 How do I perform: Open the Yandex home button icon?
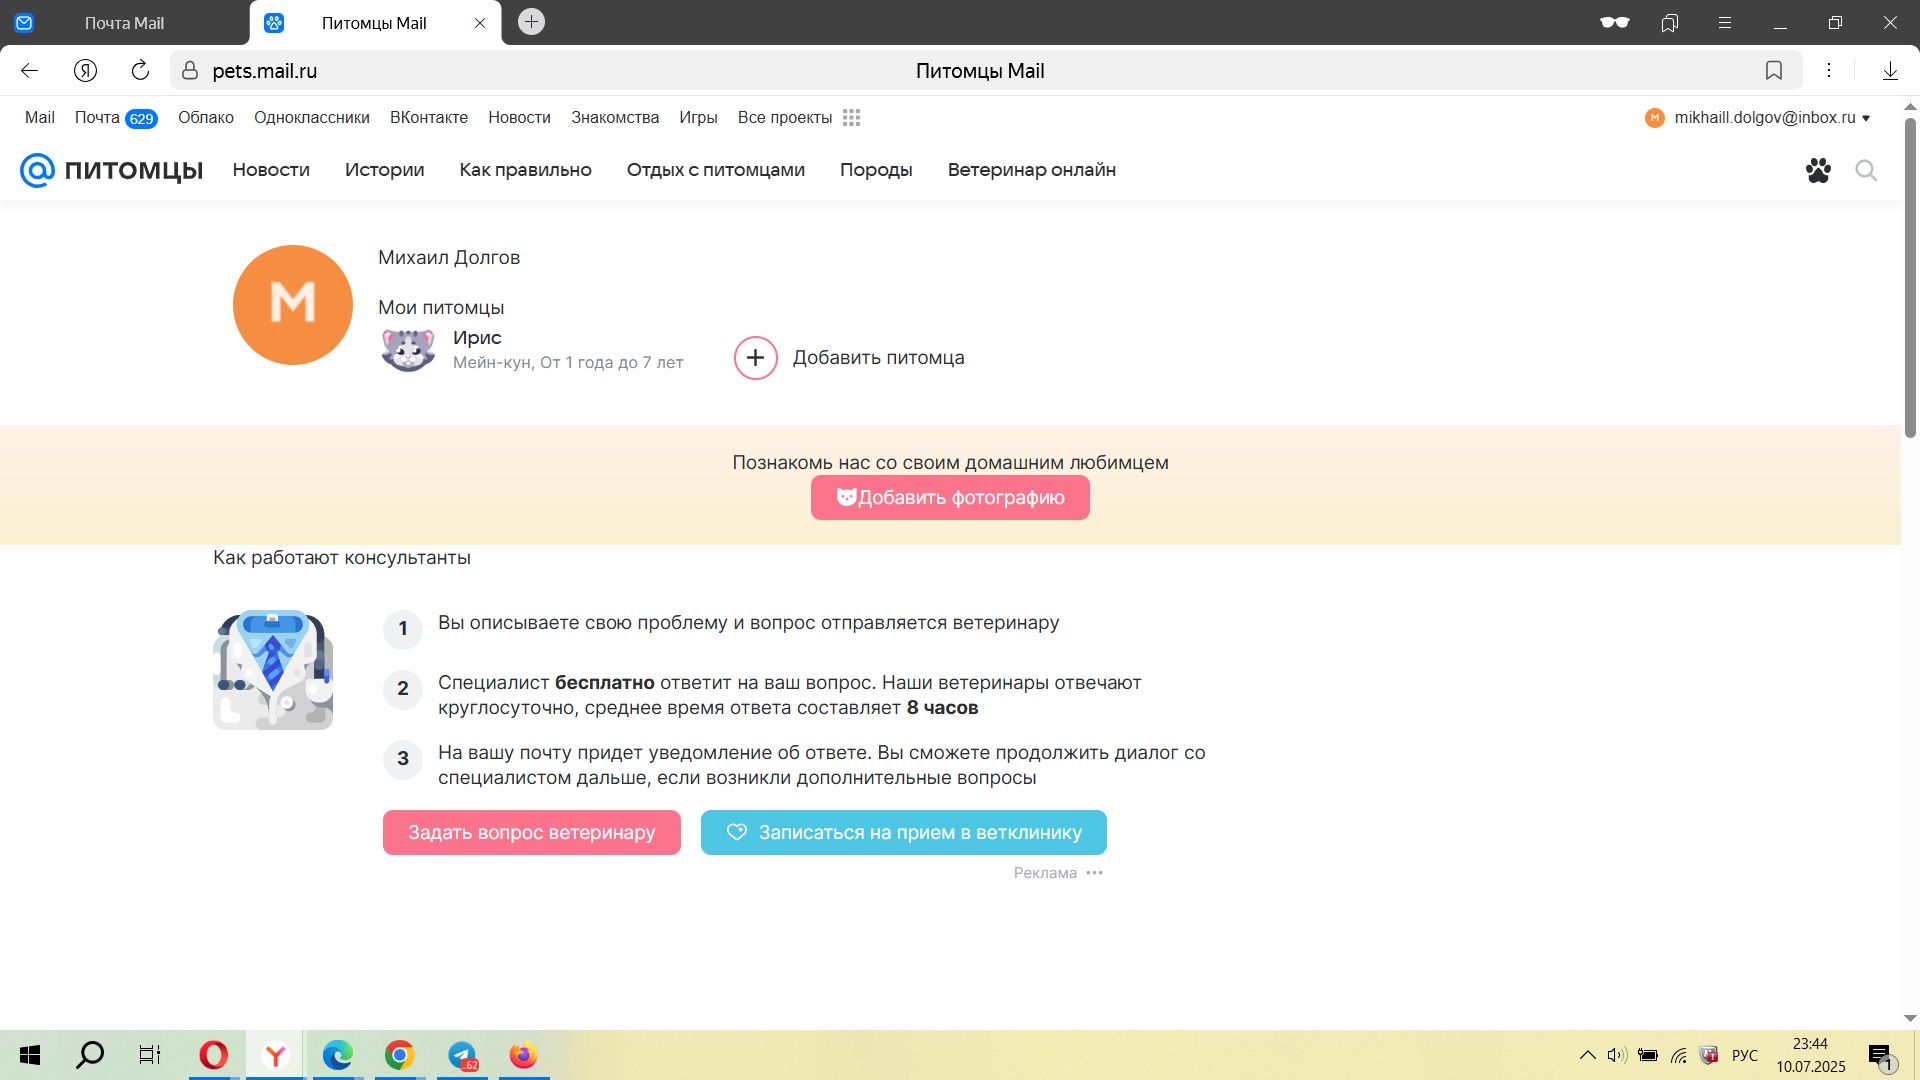[x=85, y=70]
